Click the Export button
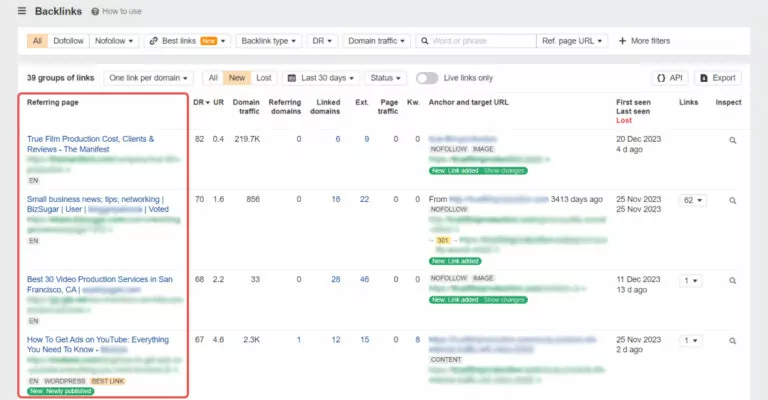Screen dimensions: 768x400 718,78
